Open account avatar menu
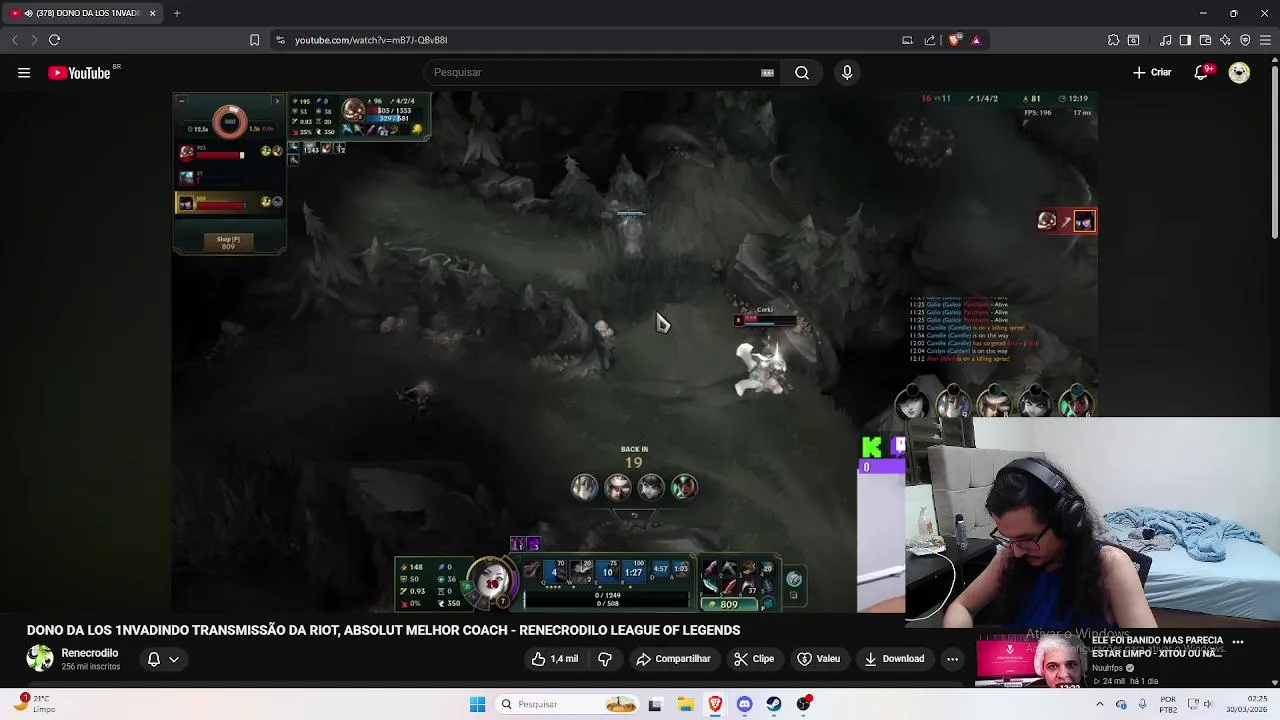Screen dimensions: 1280x720 1239,72
